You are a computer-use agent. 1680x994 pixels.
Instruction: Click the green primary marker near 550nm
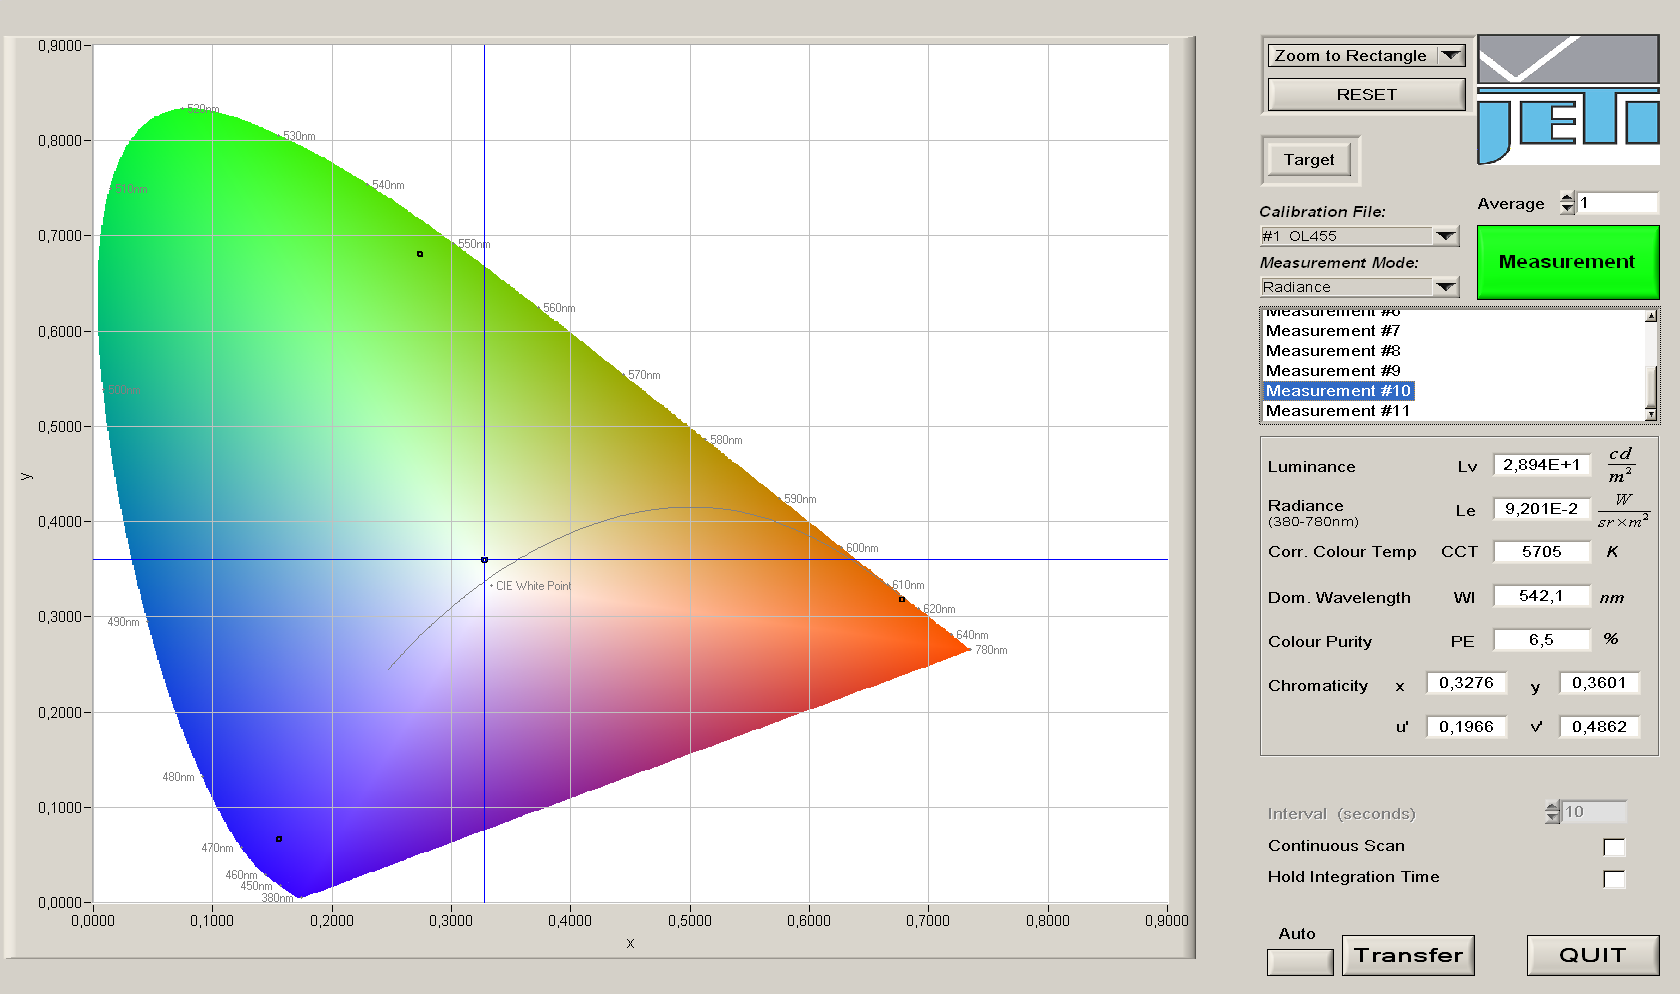click(x=420, y=254)
